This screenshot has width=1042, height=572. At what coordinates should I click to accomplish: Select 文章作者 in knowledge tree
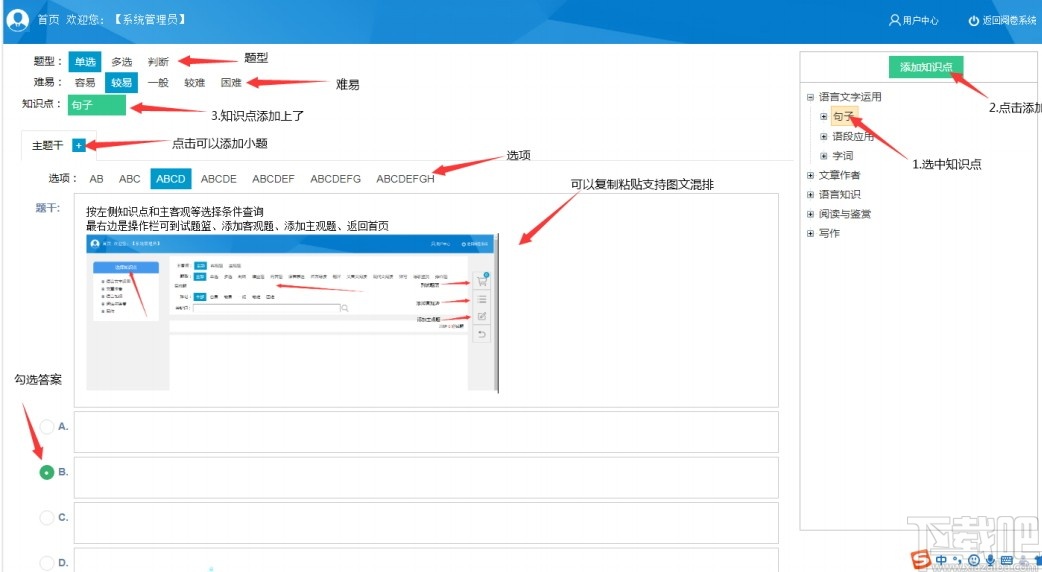click(x=839, y=175)
